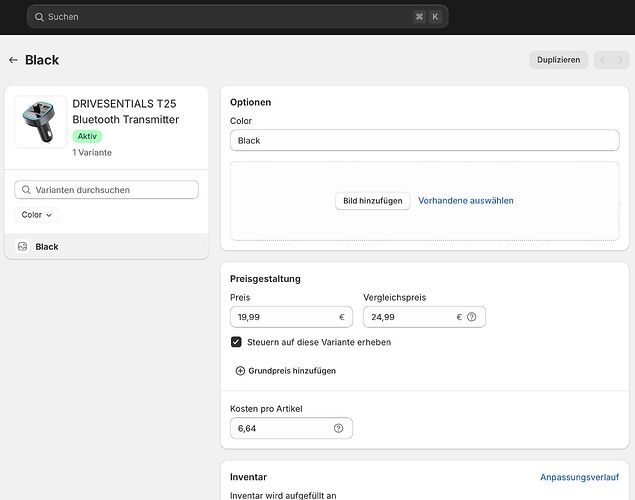
Task: Focus the Preis input field
Action: 283,317
